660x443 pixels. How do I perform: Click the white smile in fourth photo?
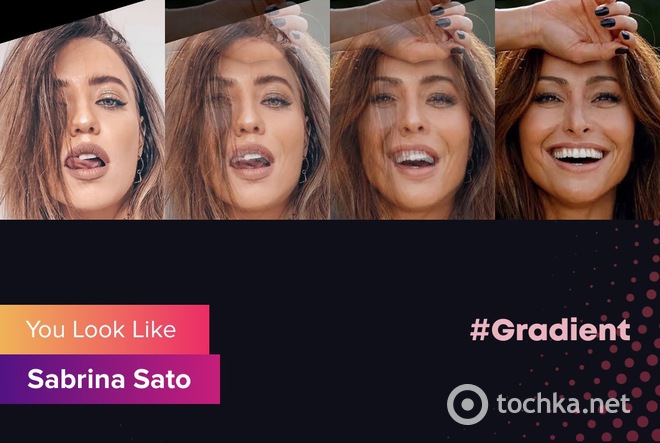coord(579,154)
